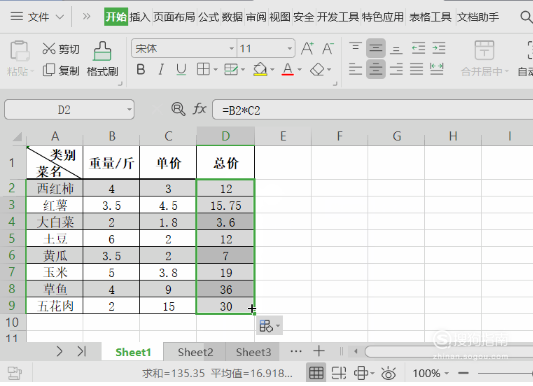Click the cell borders icon
Viewport: 533px width, 386px height.
203,70
